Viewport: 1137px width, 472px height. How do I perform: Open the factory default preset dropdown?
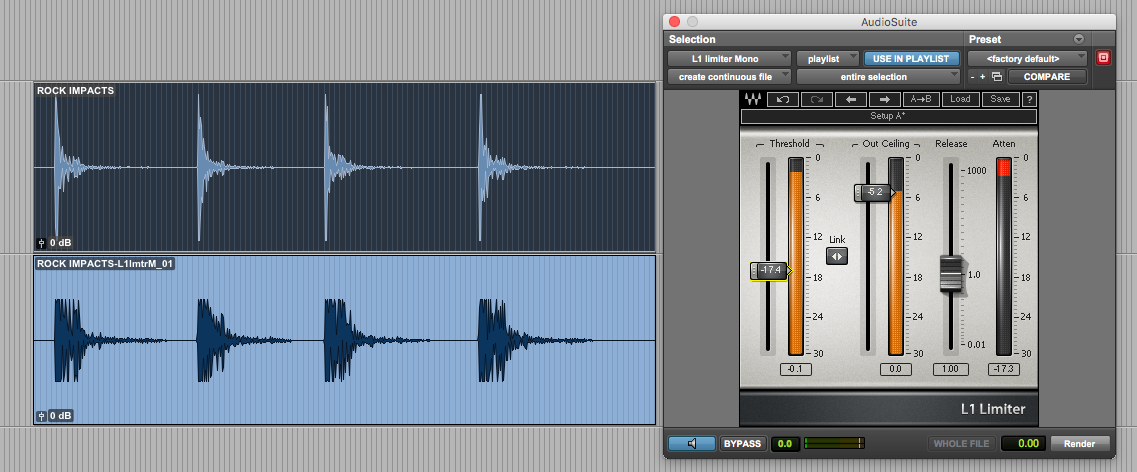[x=1027, y=59]
